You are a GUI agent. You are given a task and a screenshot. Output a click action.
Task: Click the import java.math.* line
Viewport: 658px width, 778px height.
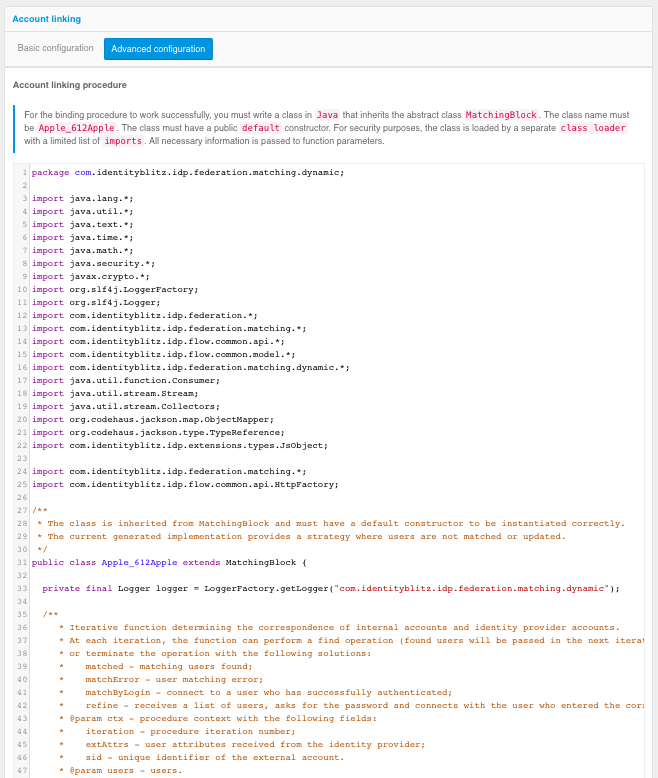point(83,251)
